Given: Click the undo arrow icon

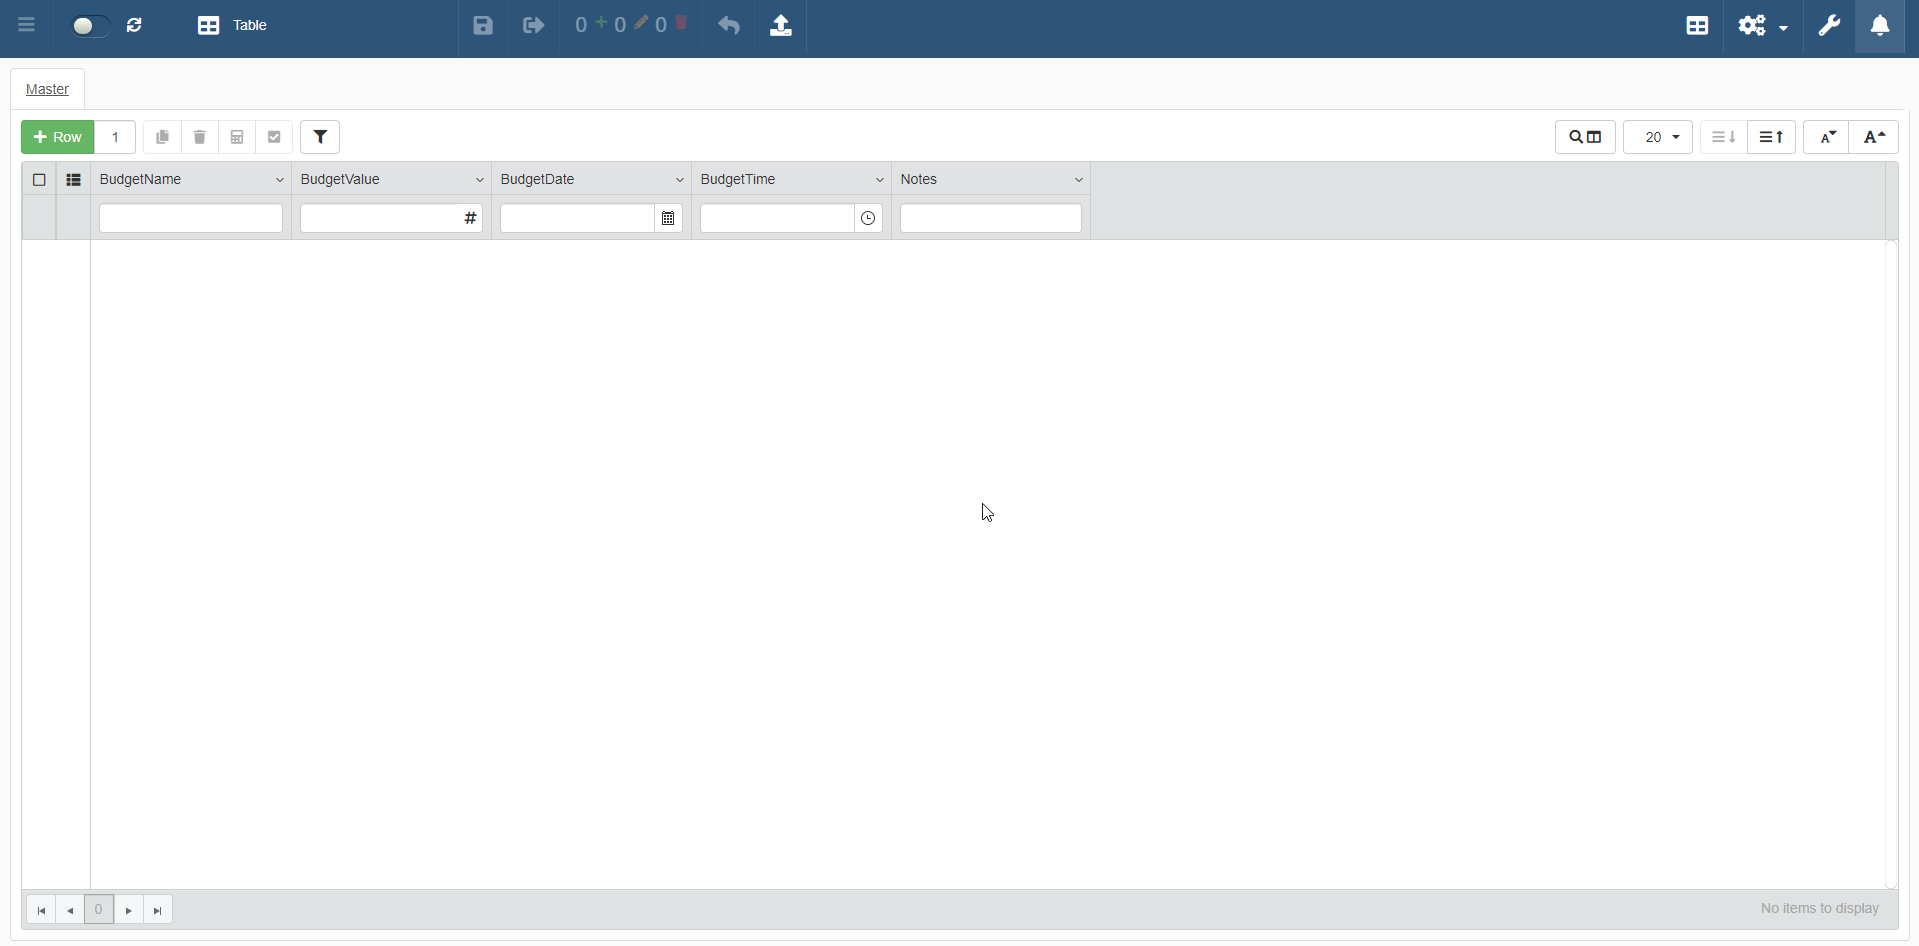Looking at the screenshot, I should 729,26.
